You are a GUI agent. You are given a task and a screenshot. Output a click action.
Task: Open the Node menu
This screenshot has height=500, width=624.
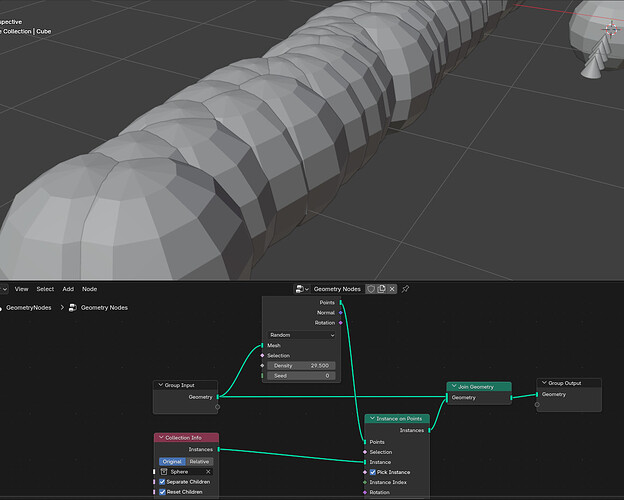[x=90, y=289]
